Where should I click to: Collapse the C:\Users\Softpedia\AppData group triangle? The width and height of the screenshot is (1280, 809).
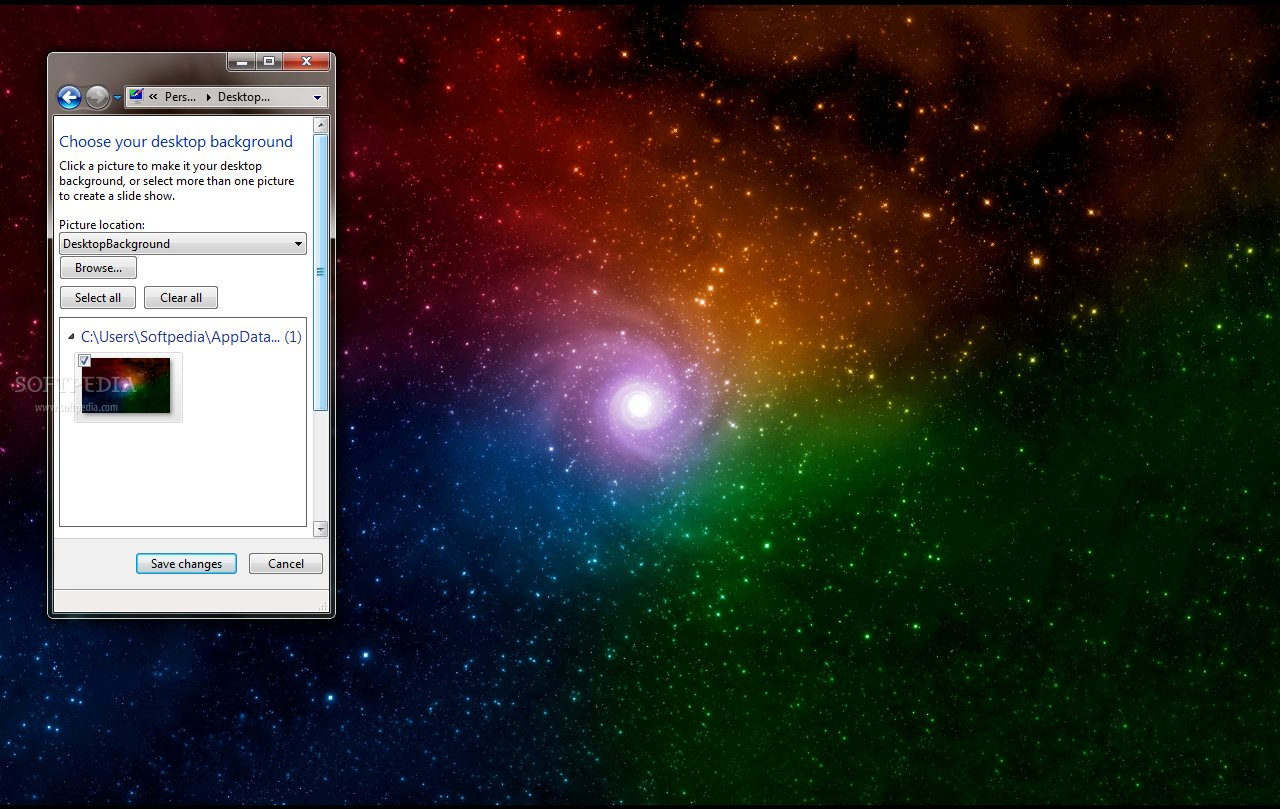coord(70,338)
